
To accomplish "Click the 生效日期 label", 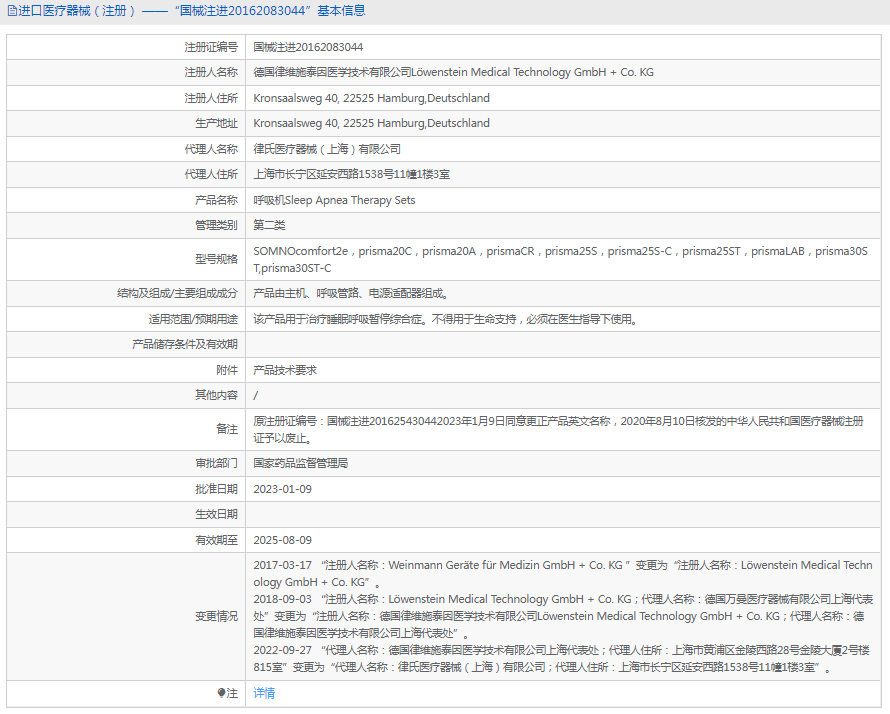I will pos(217,514).
